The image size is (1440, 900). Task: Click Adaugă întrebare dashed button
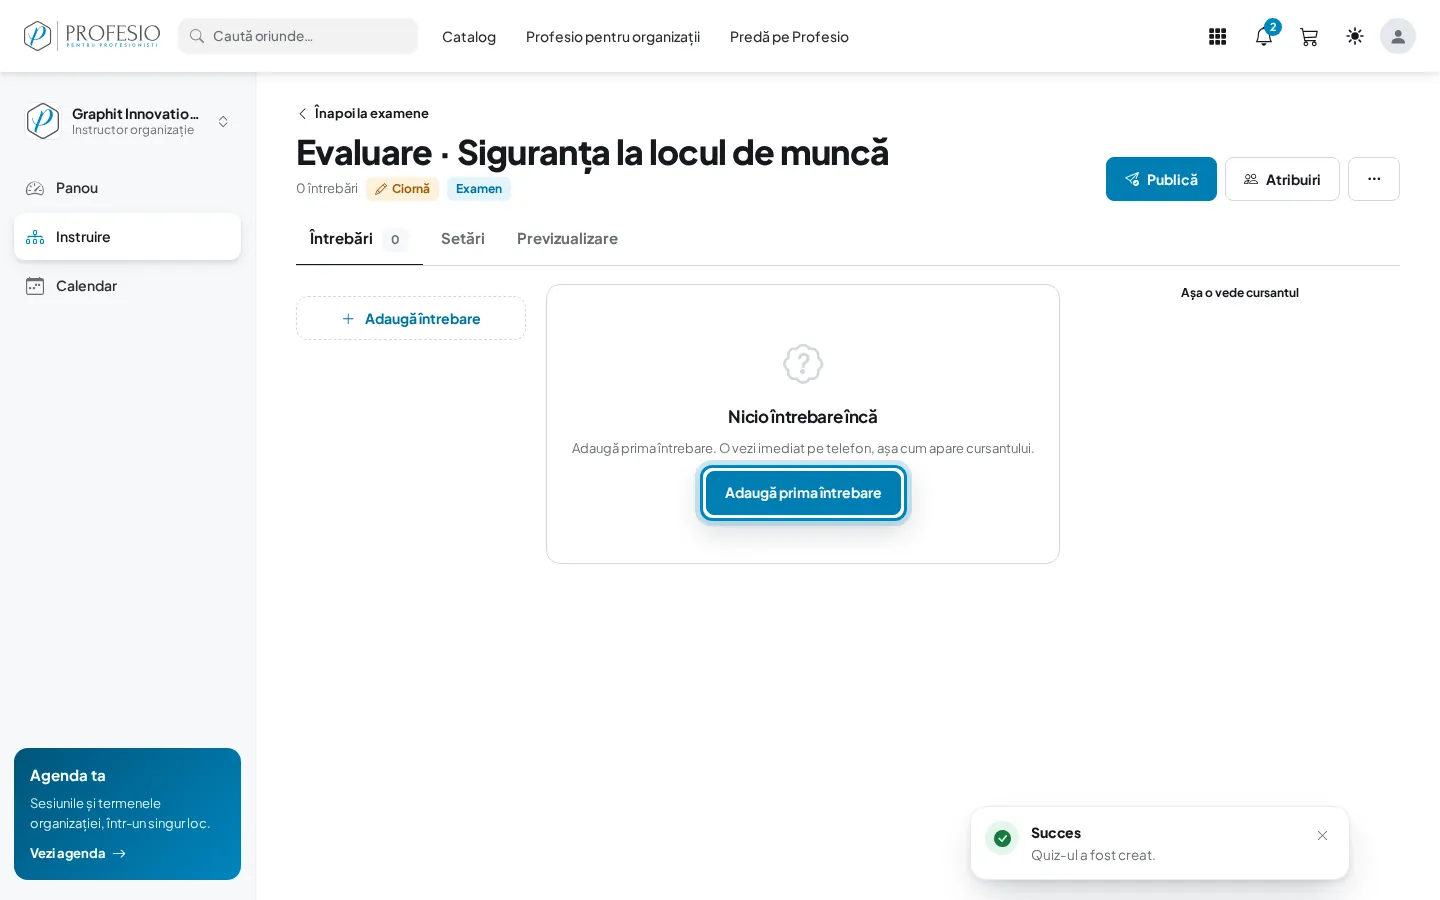(x=411, y=318)
